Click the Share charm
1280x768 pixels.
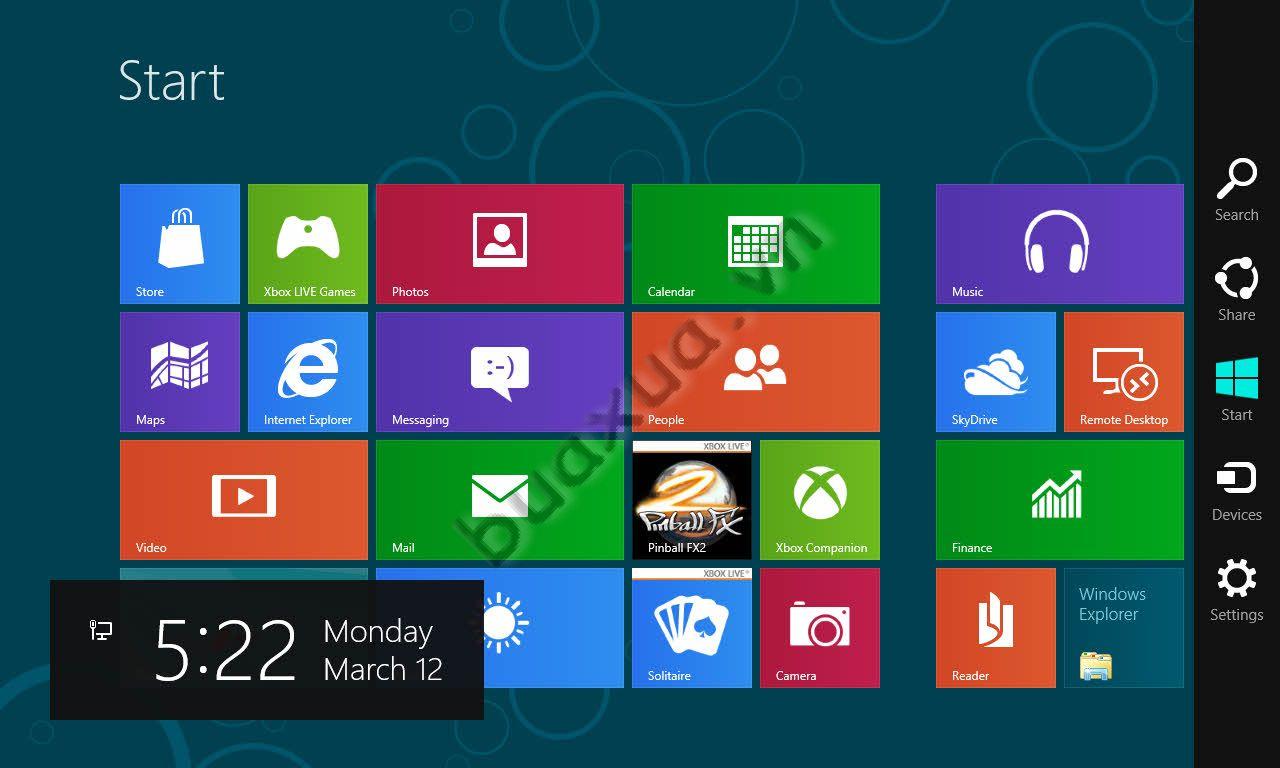pos(1237,290)
